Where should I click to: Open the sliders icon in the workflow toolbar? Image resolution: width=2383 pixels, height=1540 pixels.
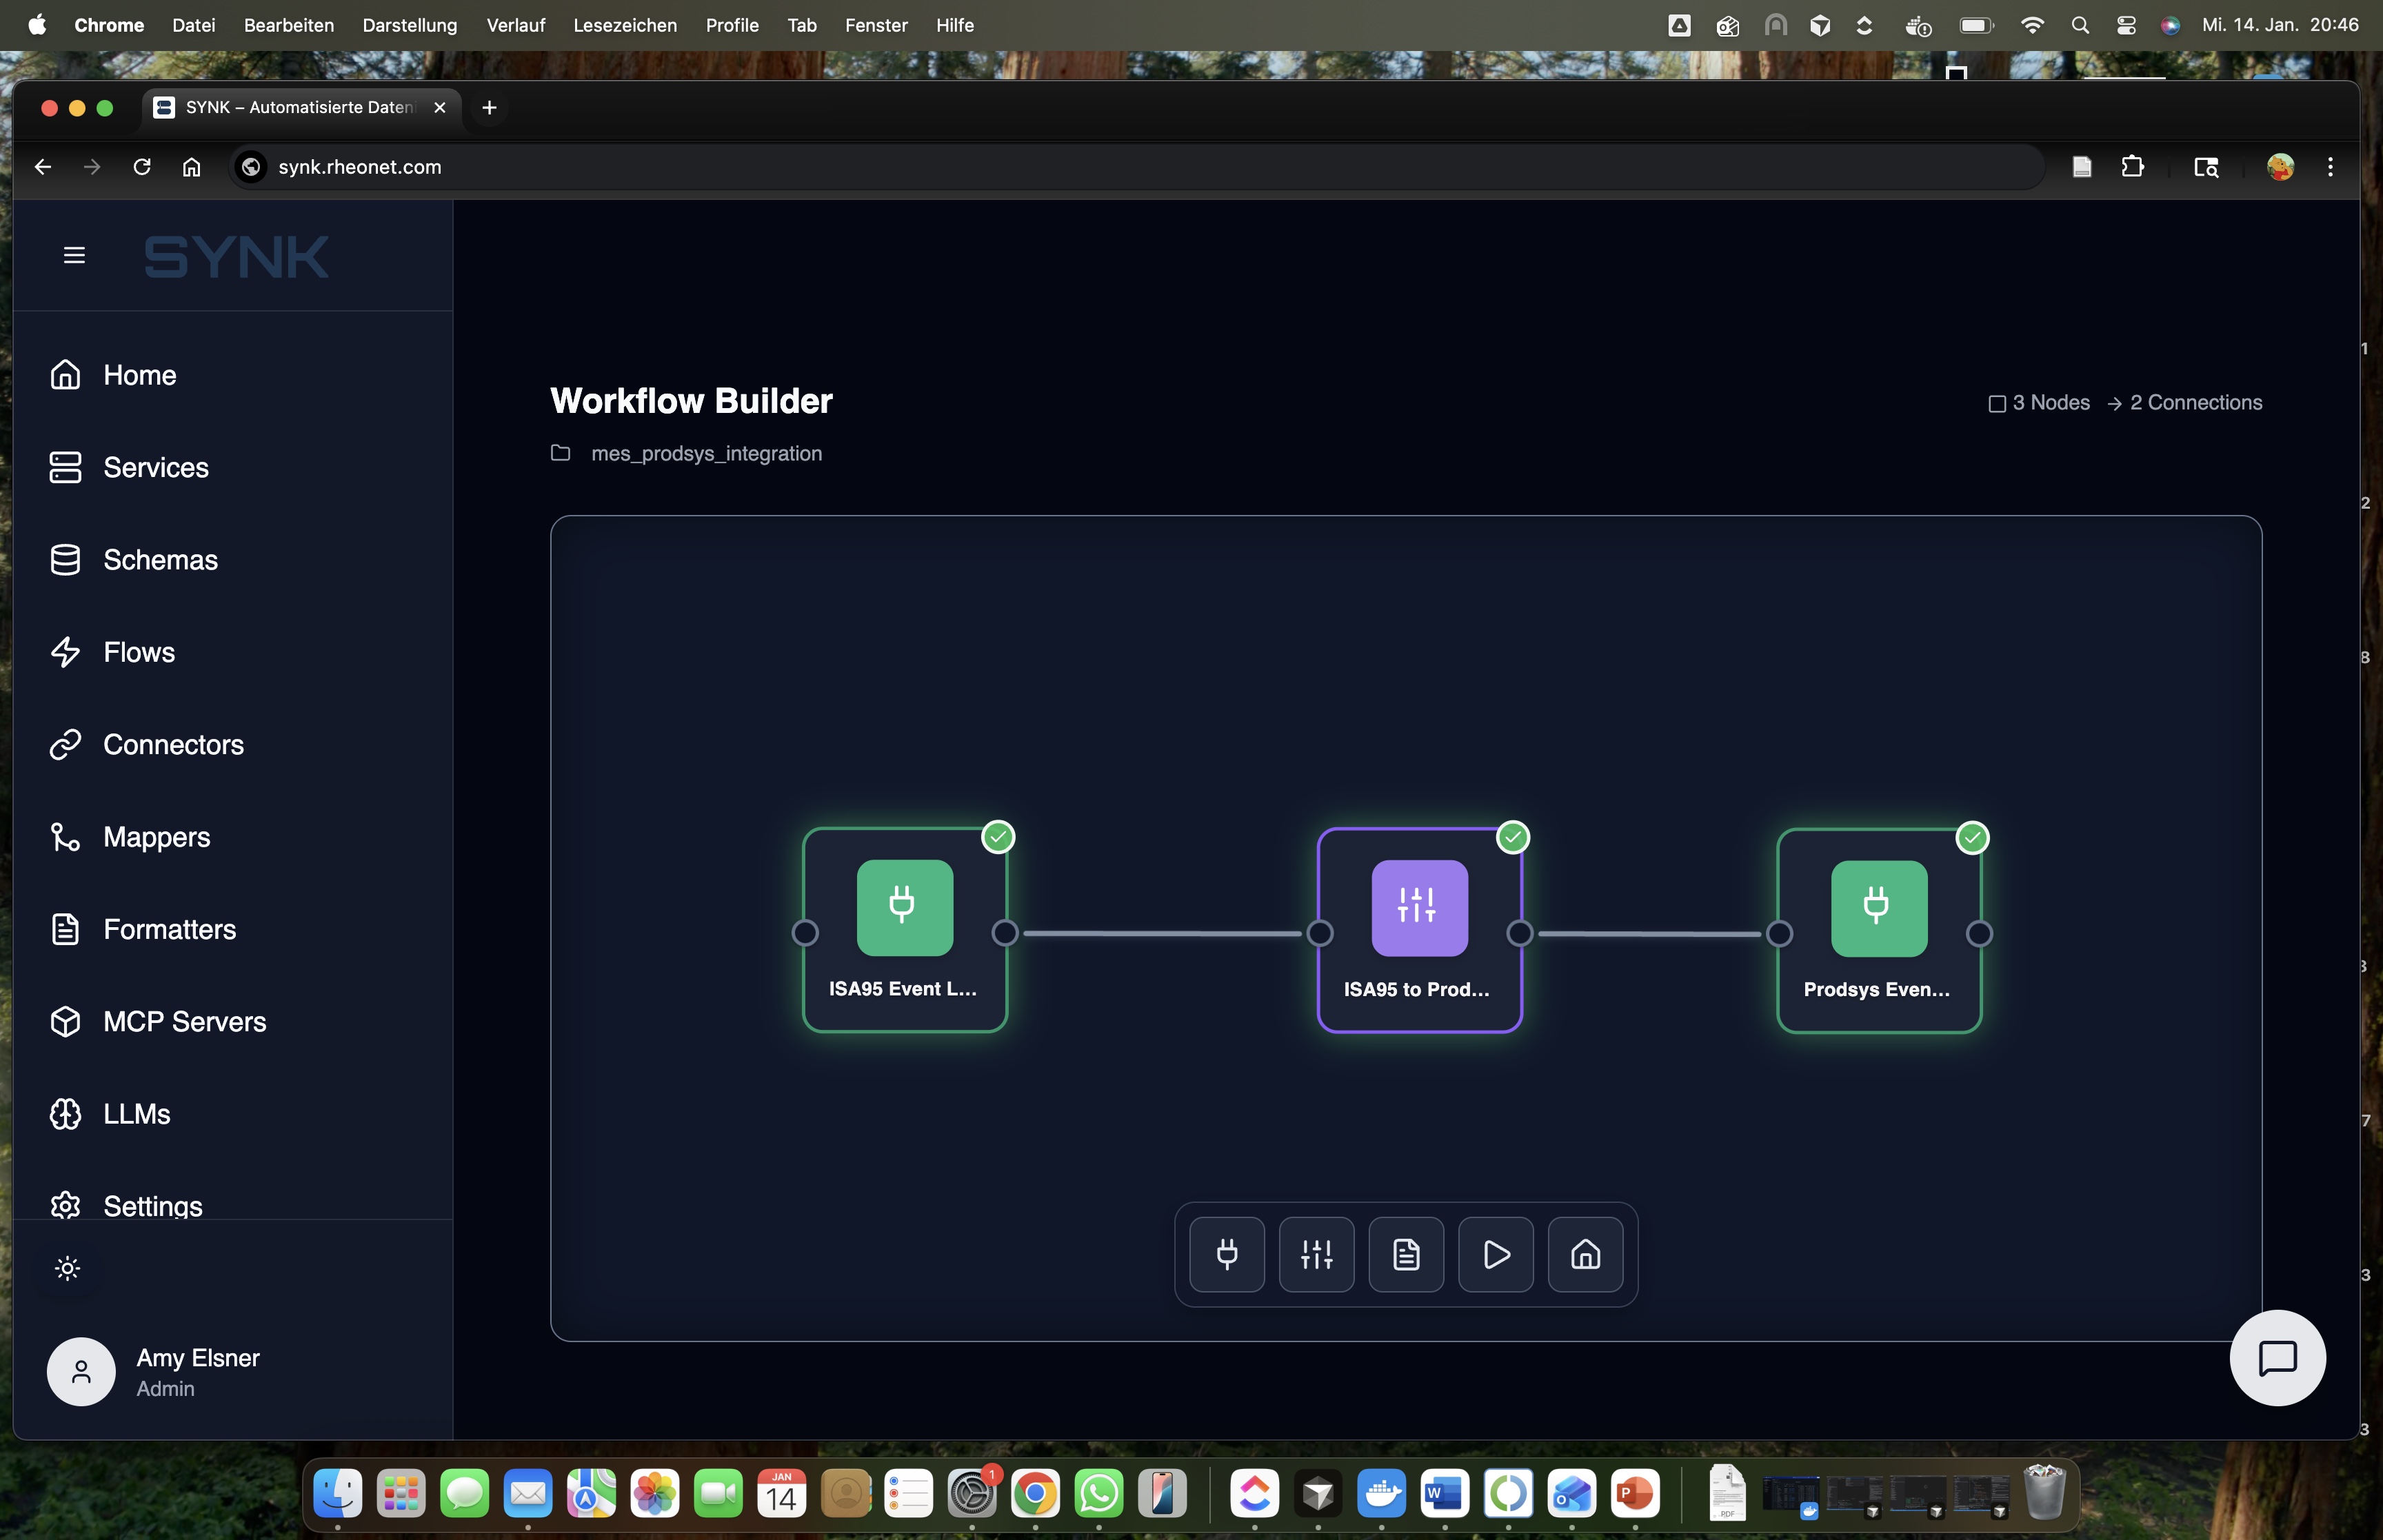1316,1254
